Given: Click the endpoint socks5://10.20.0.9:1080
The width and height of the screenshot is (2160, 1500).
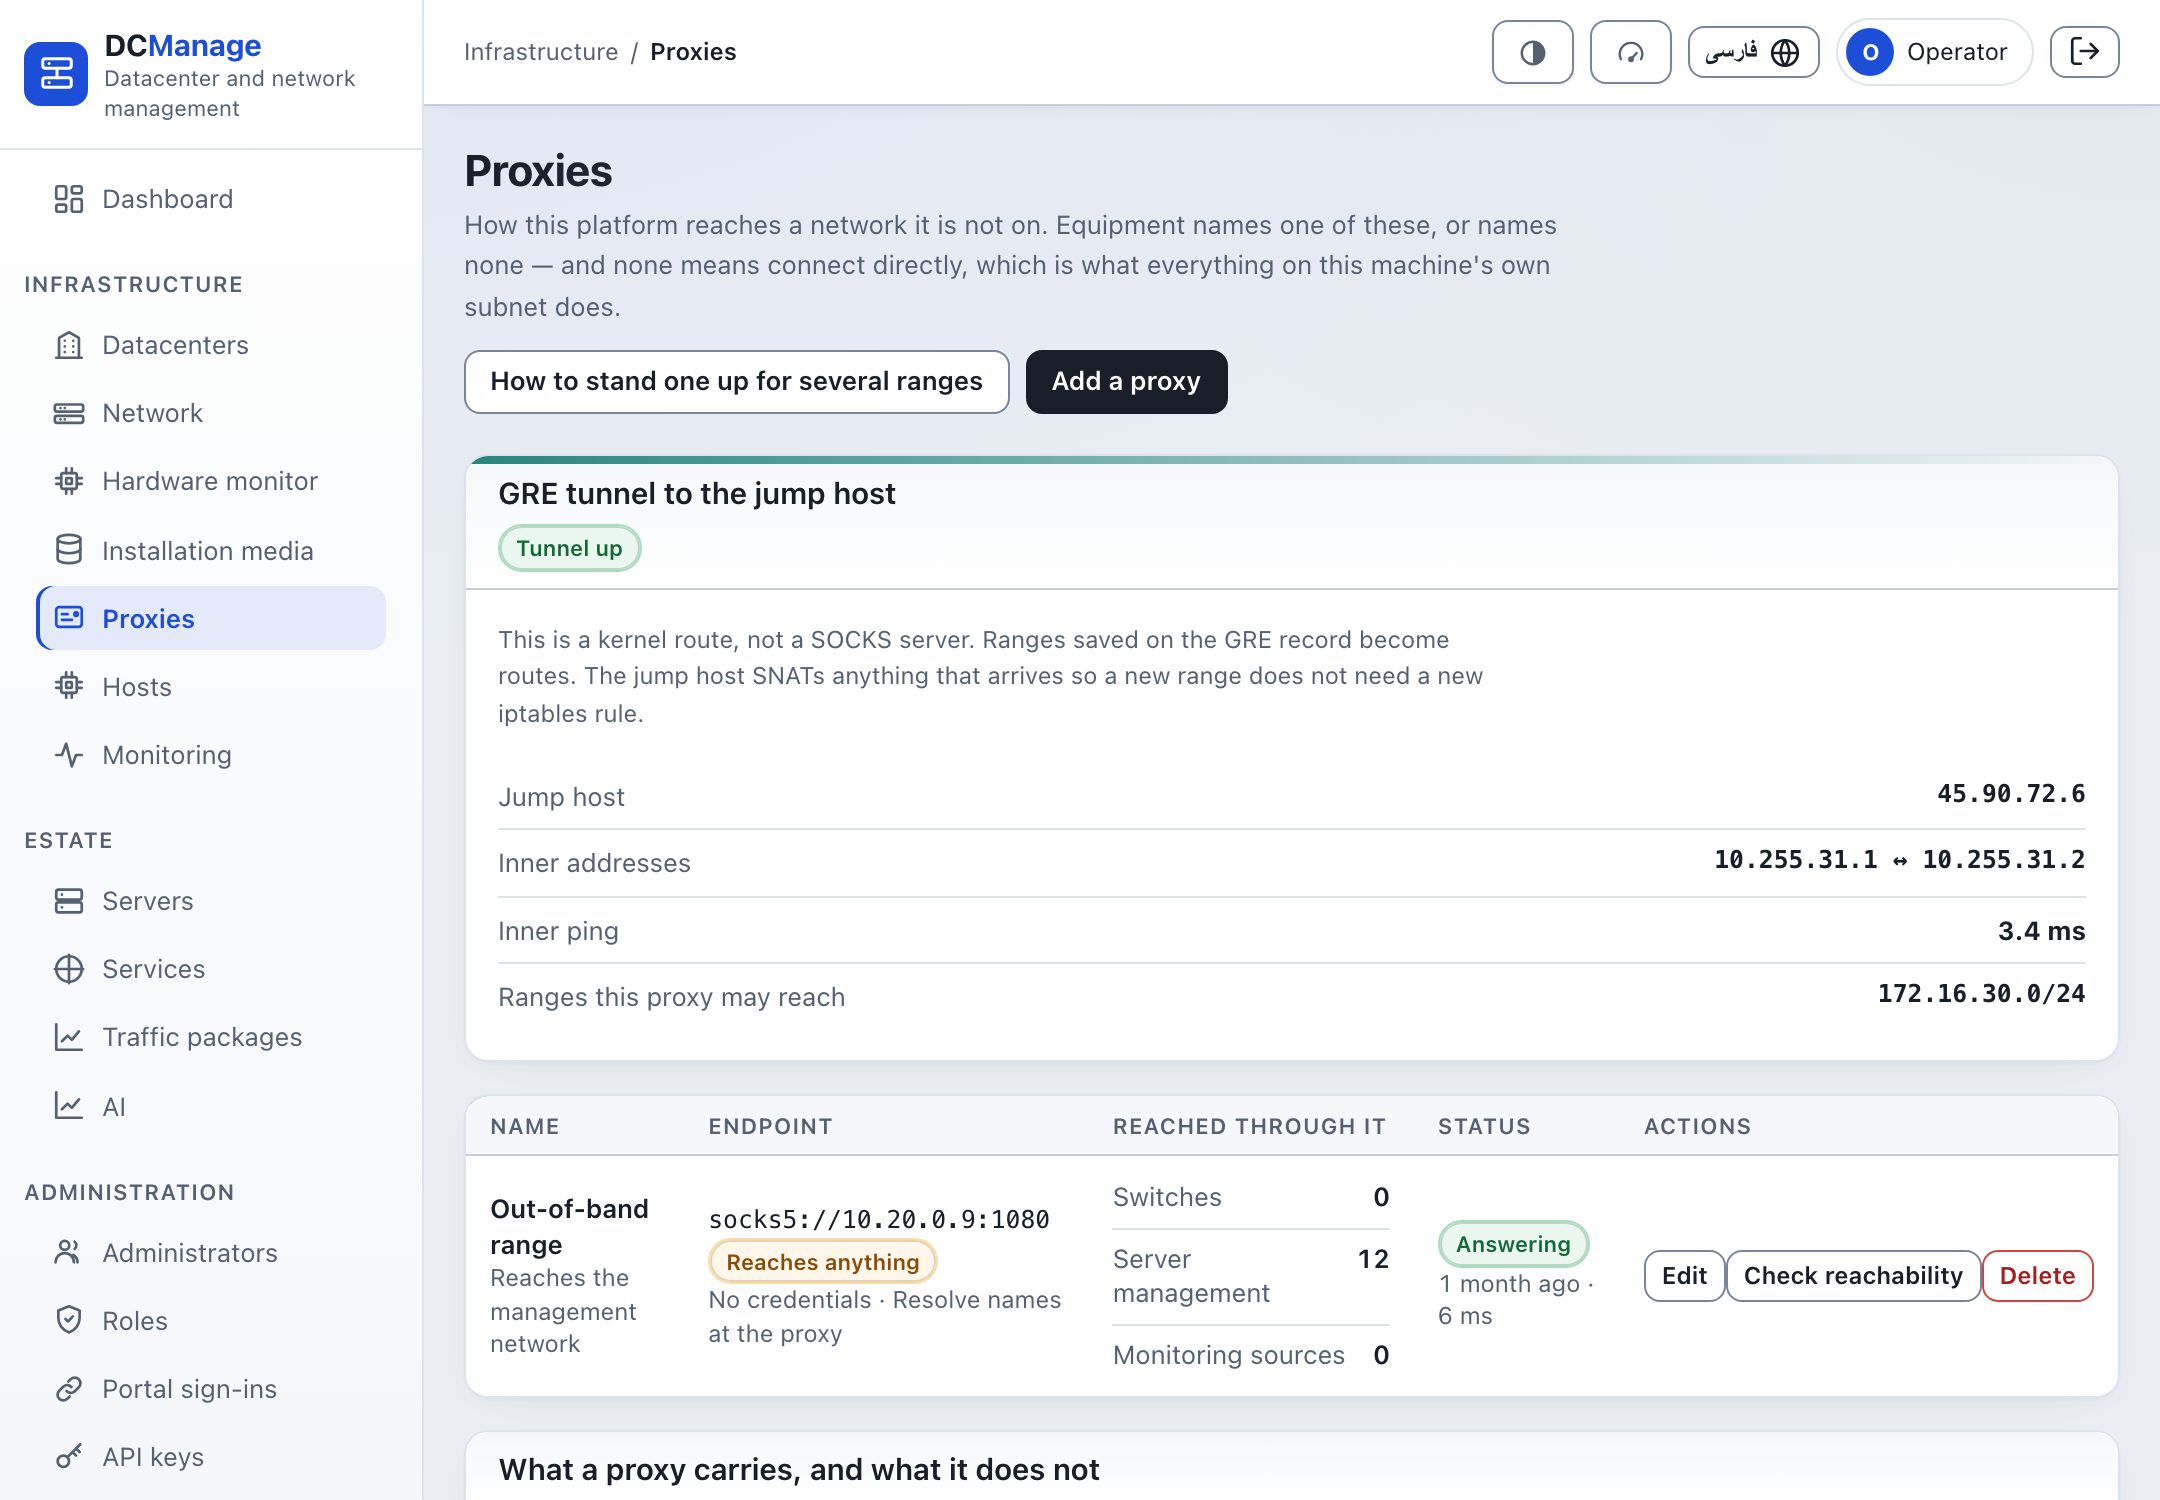Looking at the screenshot, I should coord(879,1219).
